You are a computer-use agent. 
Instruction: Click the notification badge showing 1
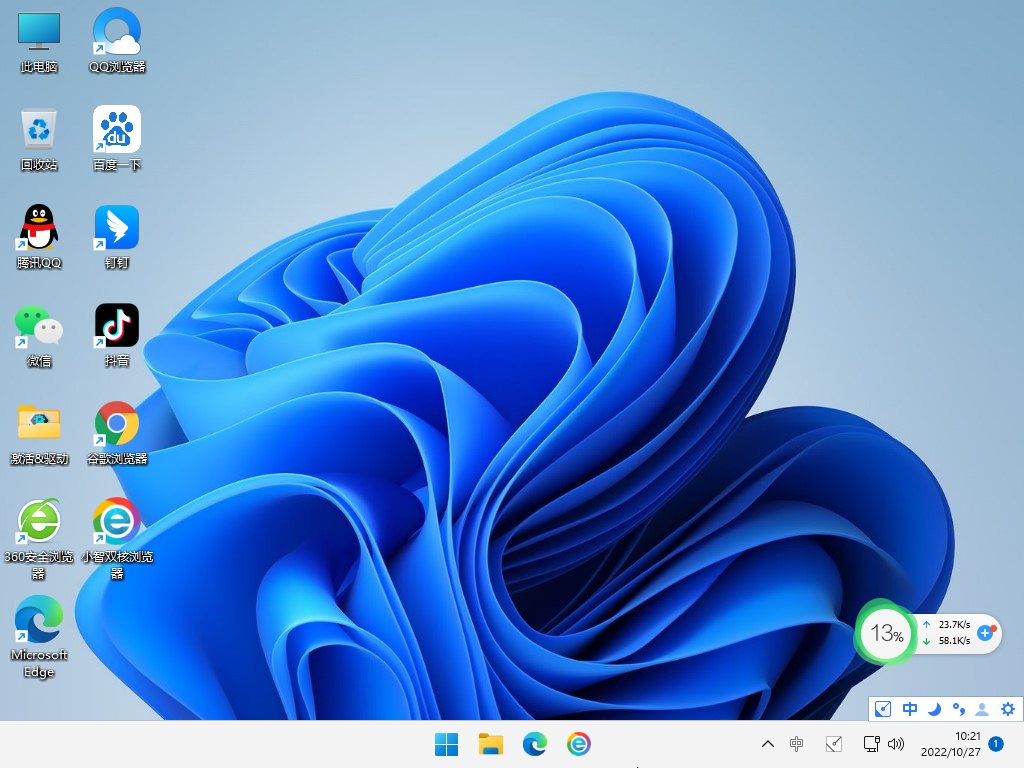point(996,744)
